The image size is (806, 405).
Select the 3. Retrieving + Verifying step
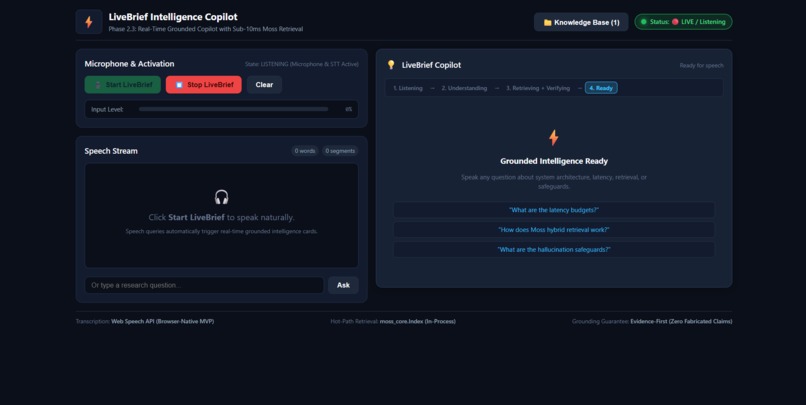coord(538,88)
